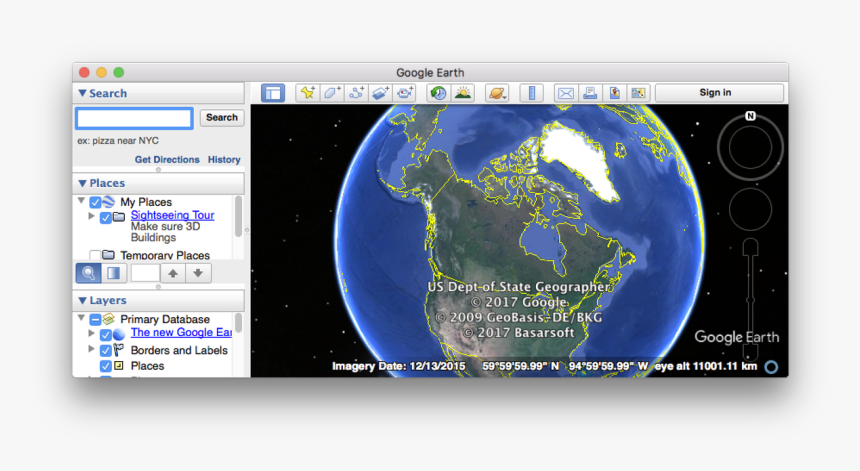Click into the search input field

pyautogui.click(x=134, y=118)
